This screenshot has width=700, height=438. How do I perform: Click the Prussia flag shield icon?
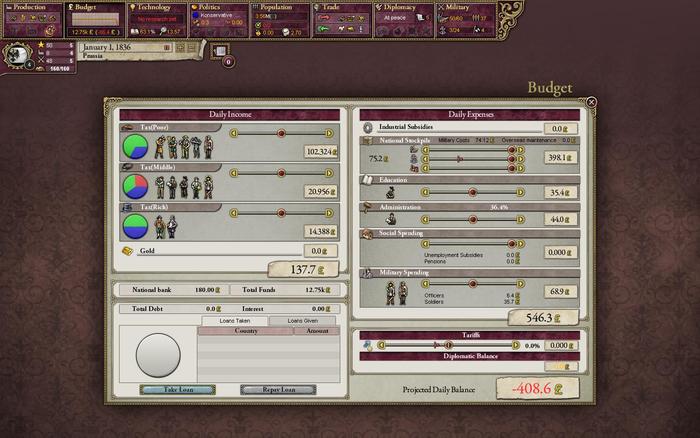17,55
